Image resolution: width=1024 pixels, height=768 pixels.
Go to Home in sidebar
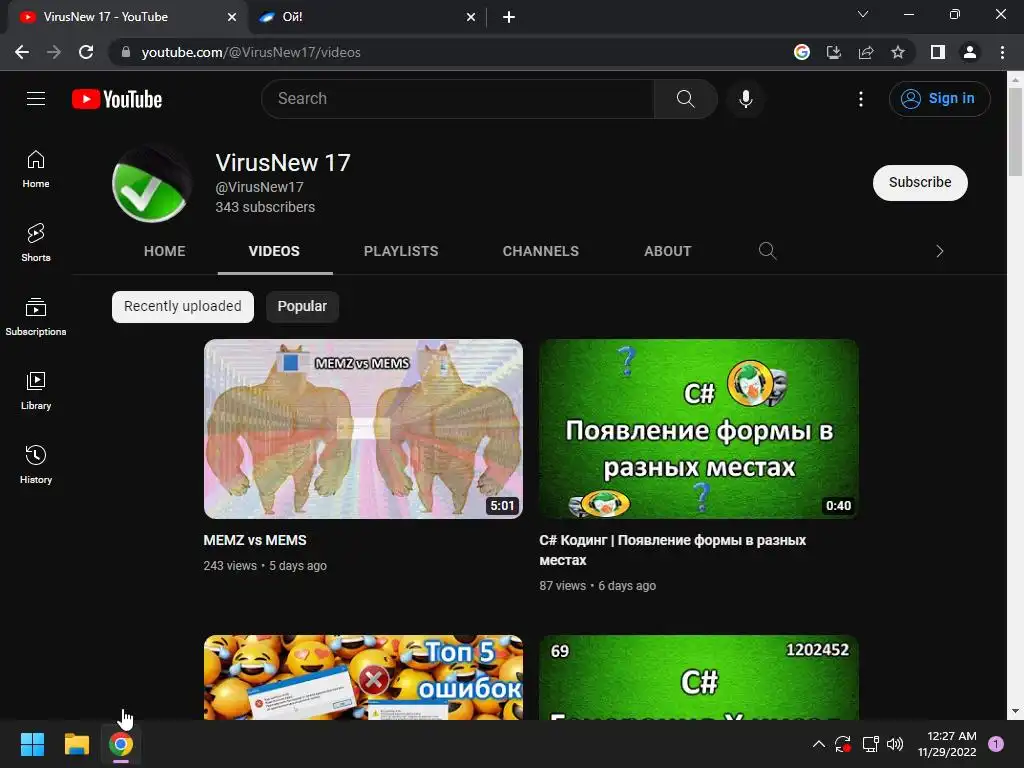pos(36,169)
